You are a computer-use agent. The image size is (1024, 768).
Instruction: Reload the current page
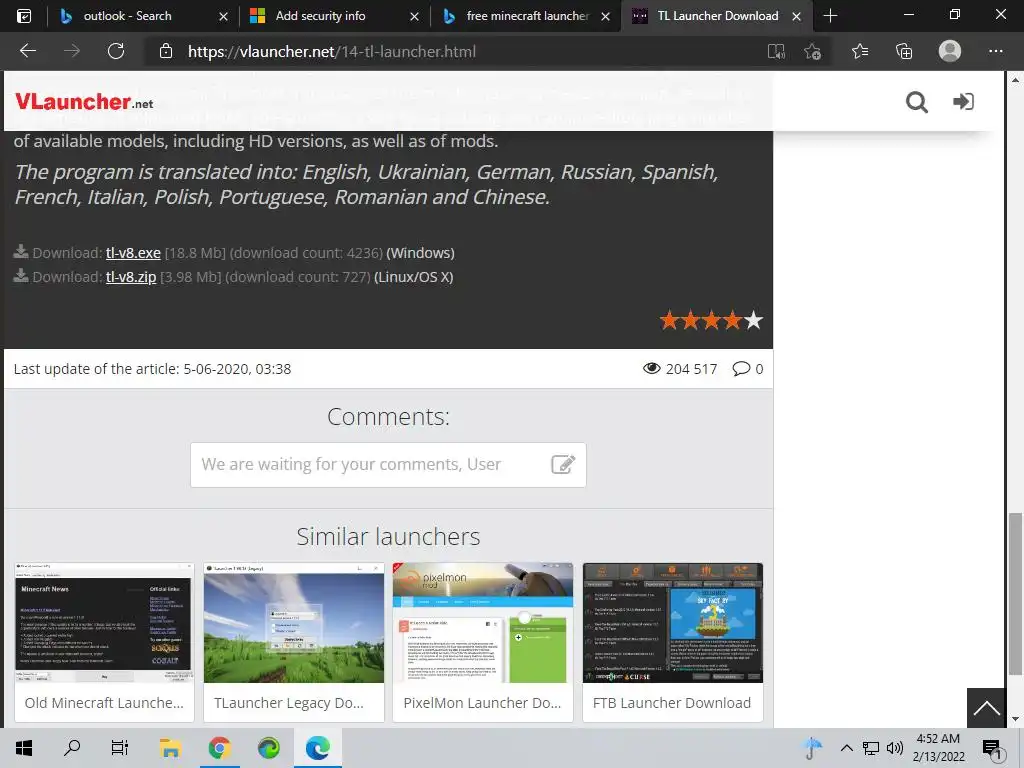coord(116,51)
